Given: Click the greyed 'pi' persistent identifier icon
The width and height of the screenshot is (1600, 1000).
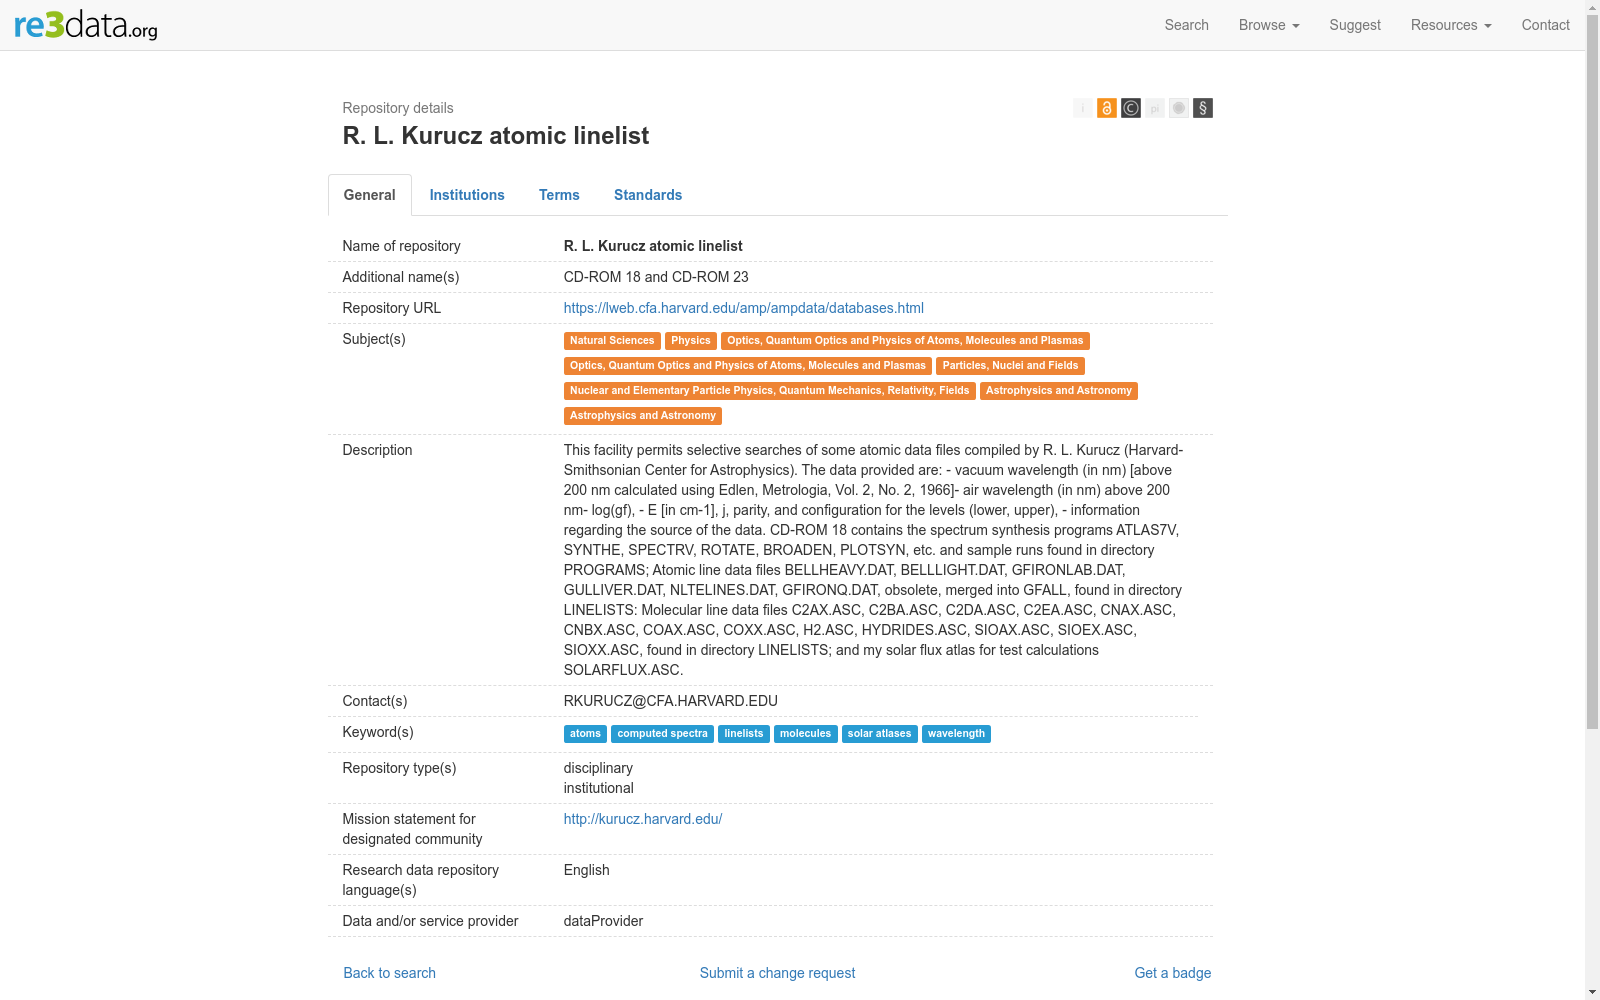Looking at the screenshot, I should [x=1154, y=108].
